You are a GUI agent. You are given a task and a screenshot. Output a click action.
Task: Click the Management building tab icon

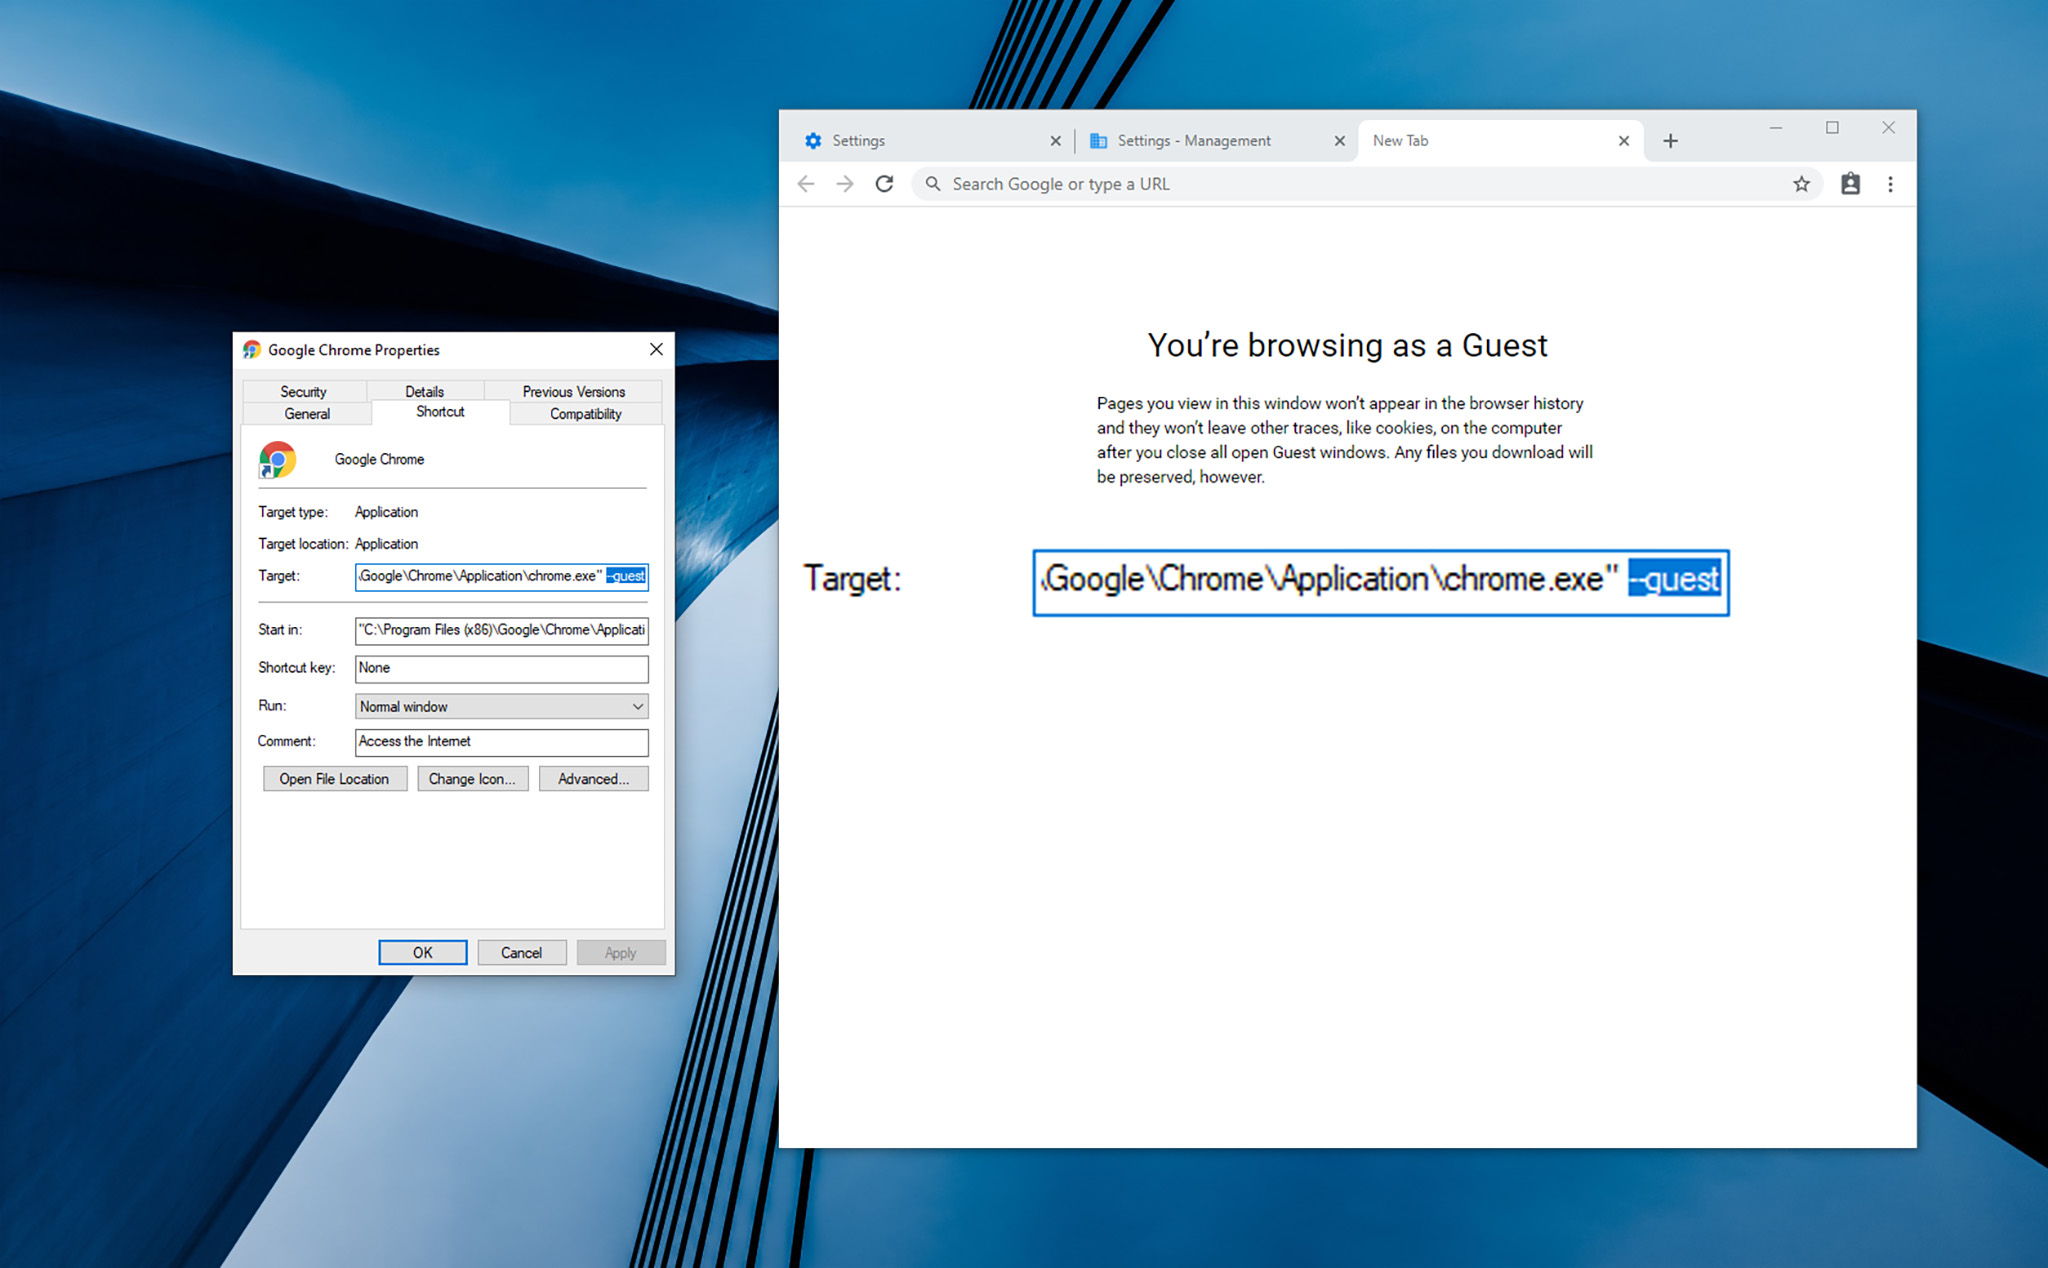point(1098,141)
